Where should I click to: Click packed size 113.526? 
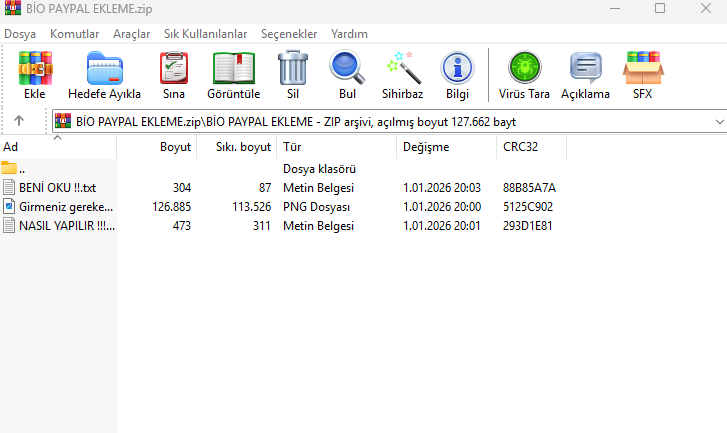click(251, 207)
